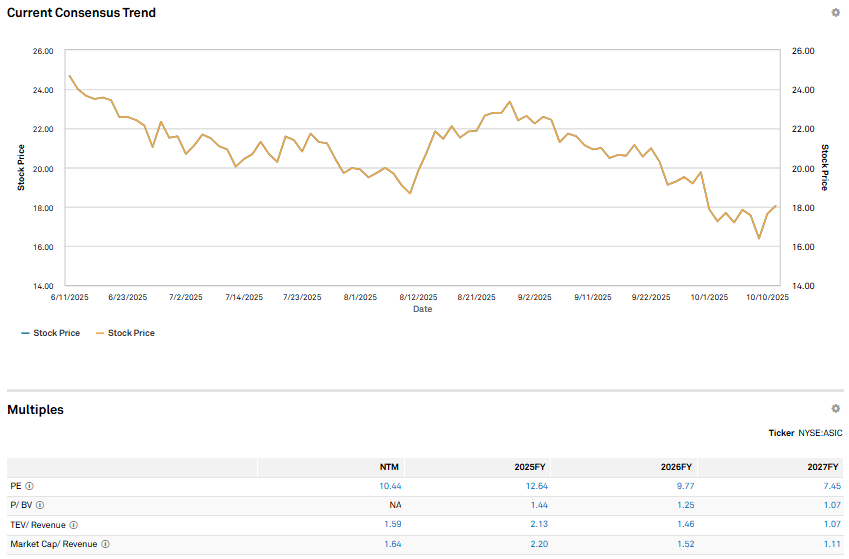Toggle the teal Stock Price legend entry
This screenshot has height=559, width=849.
tap(50, 333)
